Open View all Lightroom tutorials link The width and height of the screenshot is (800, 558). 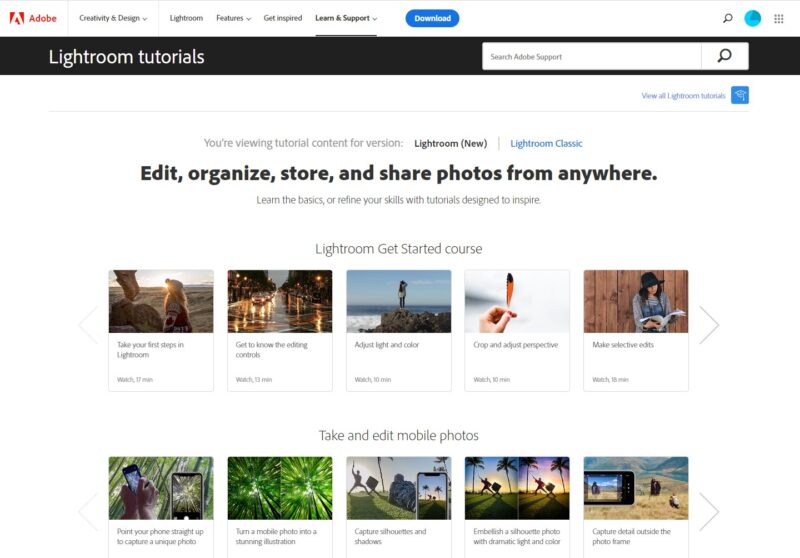[x=683, y=95]
